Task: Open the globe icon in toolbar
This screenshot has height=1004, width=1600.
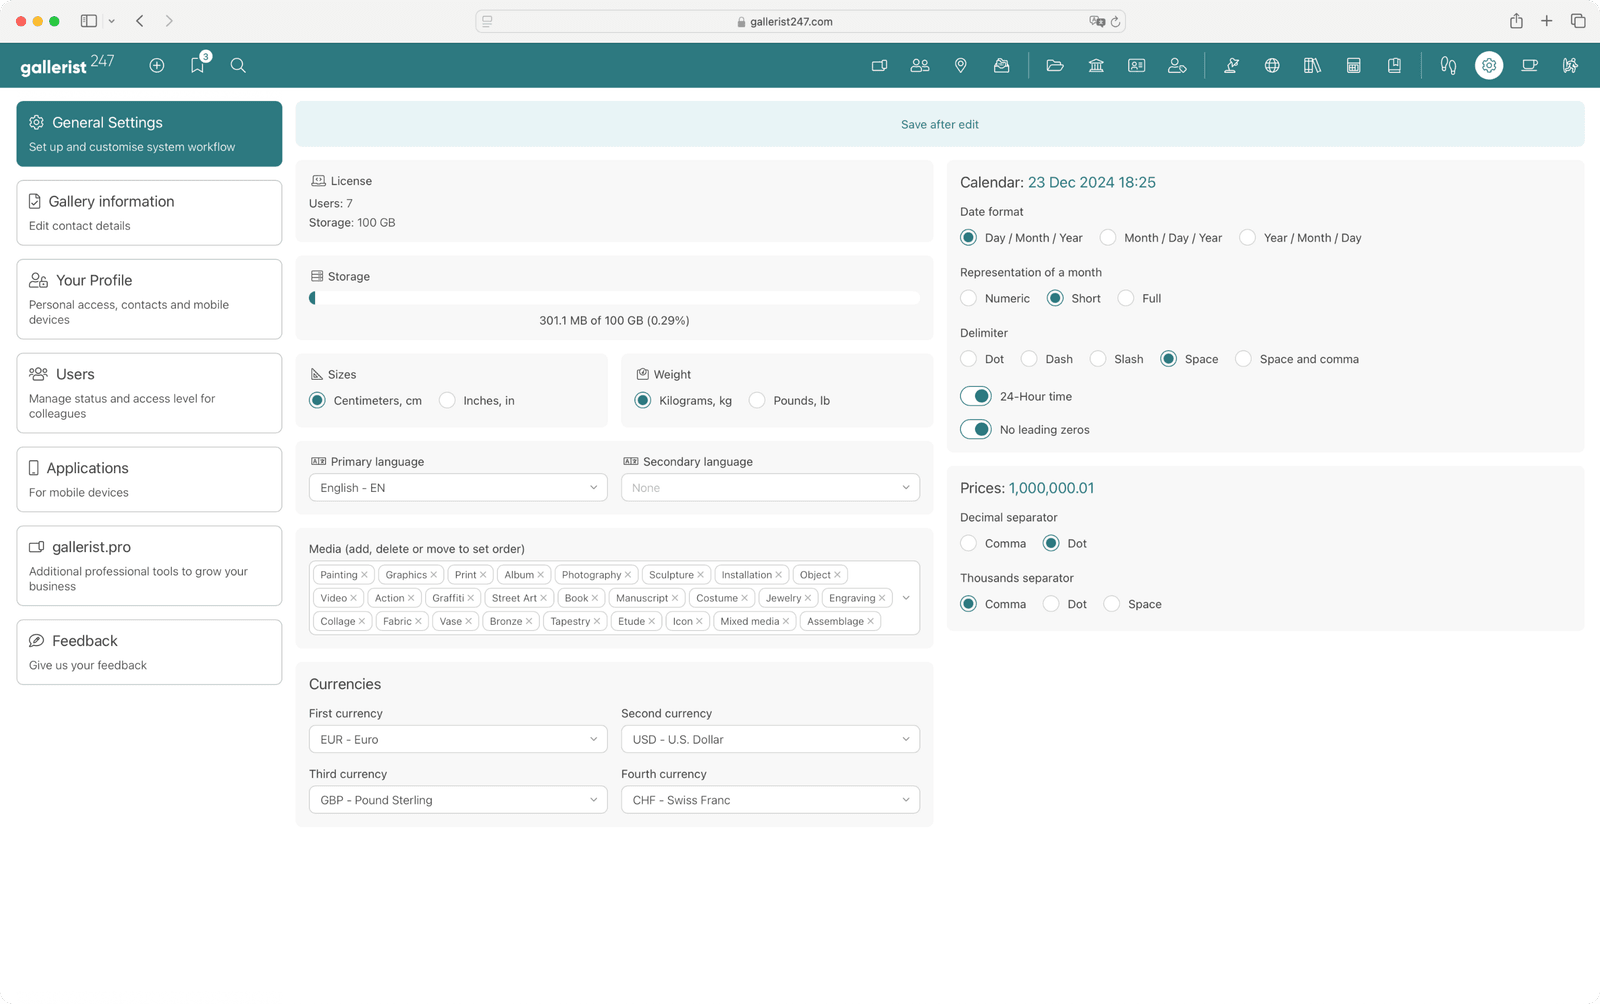Action: 1272,65
